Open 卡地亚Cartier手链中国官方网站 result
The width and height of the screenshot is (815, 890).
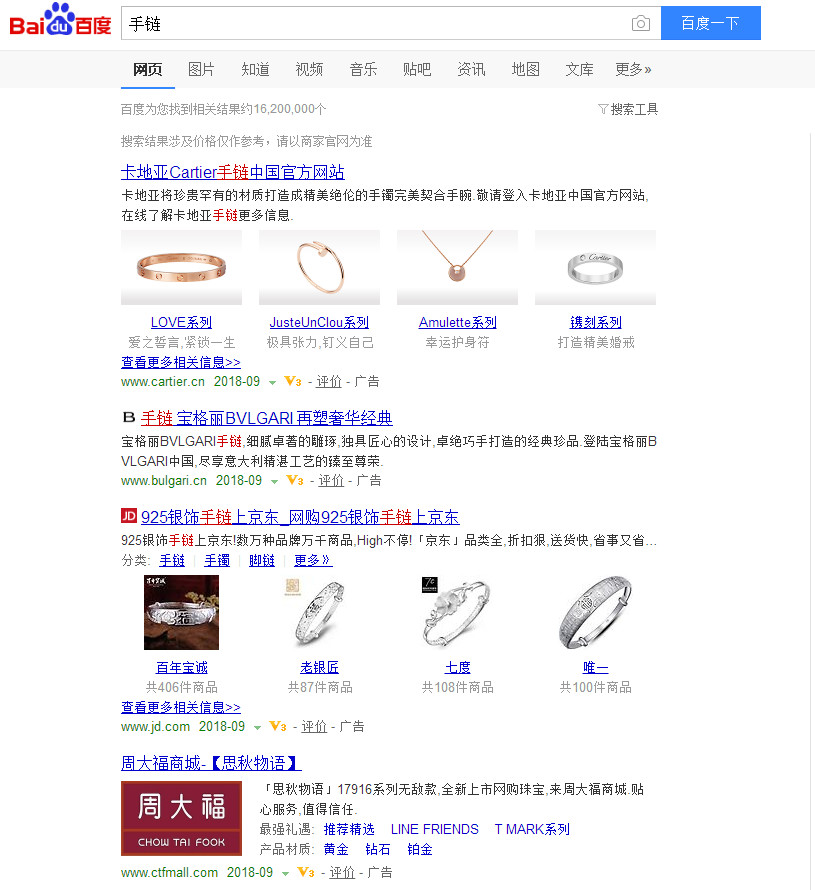click(x=233, y=172)
